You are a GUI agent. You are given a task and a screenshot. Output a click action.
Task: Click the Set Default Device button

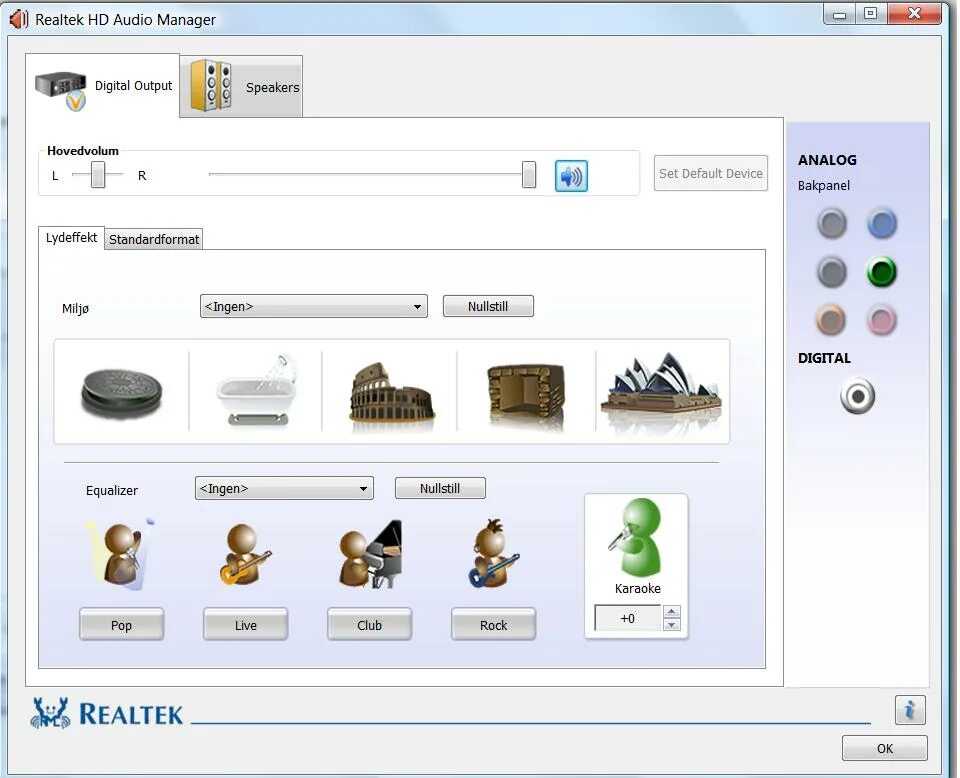711,173
